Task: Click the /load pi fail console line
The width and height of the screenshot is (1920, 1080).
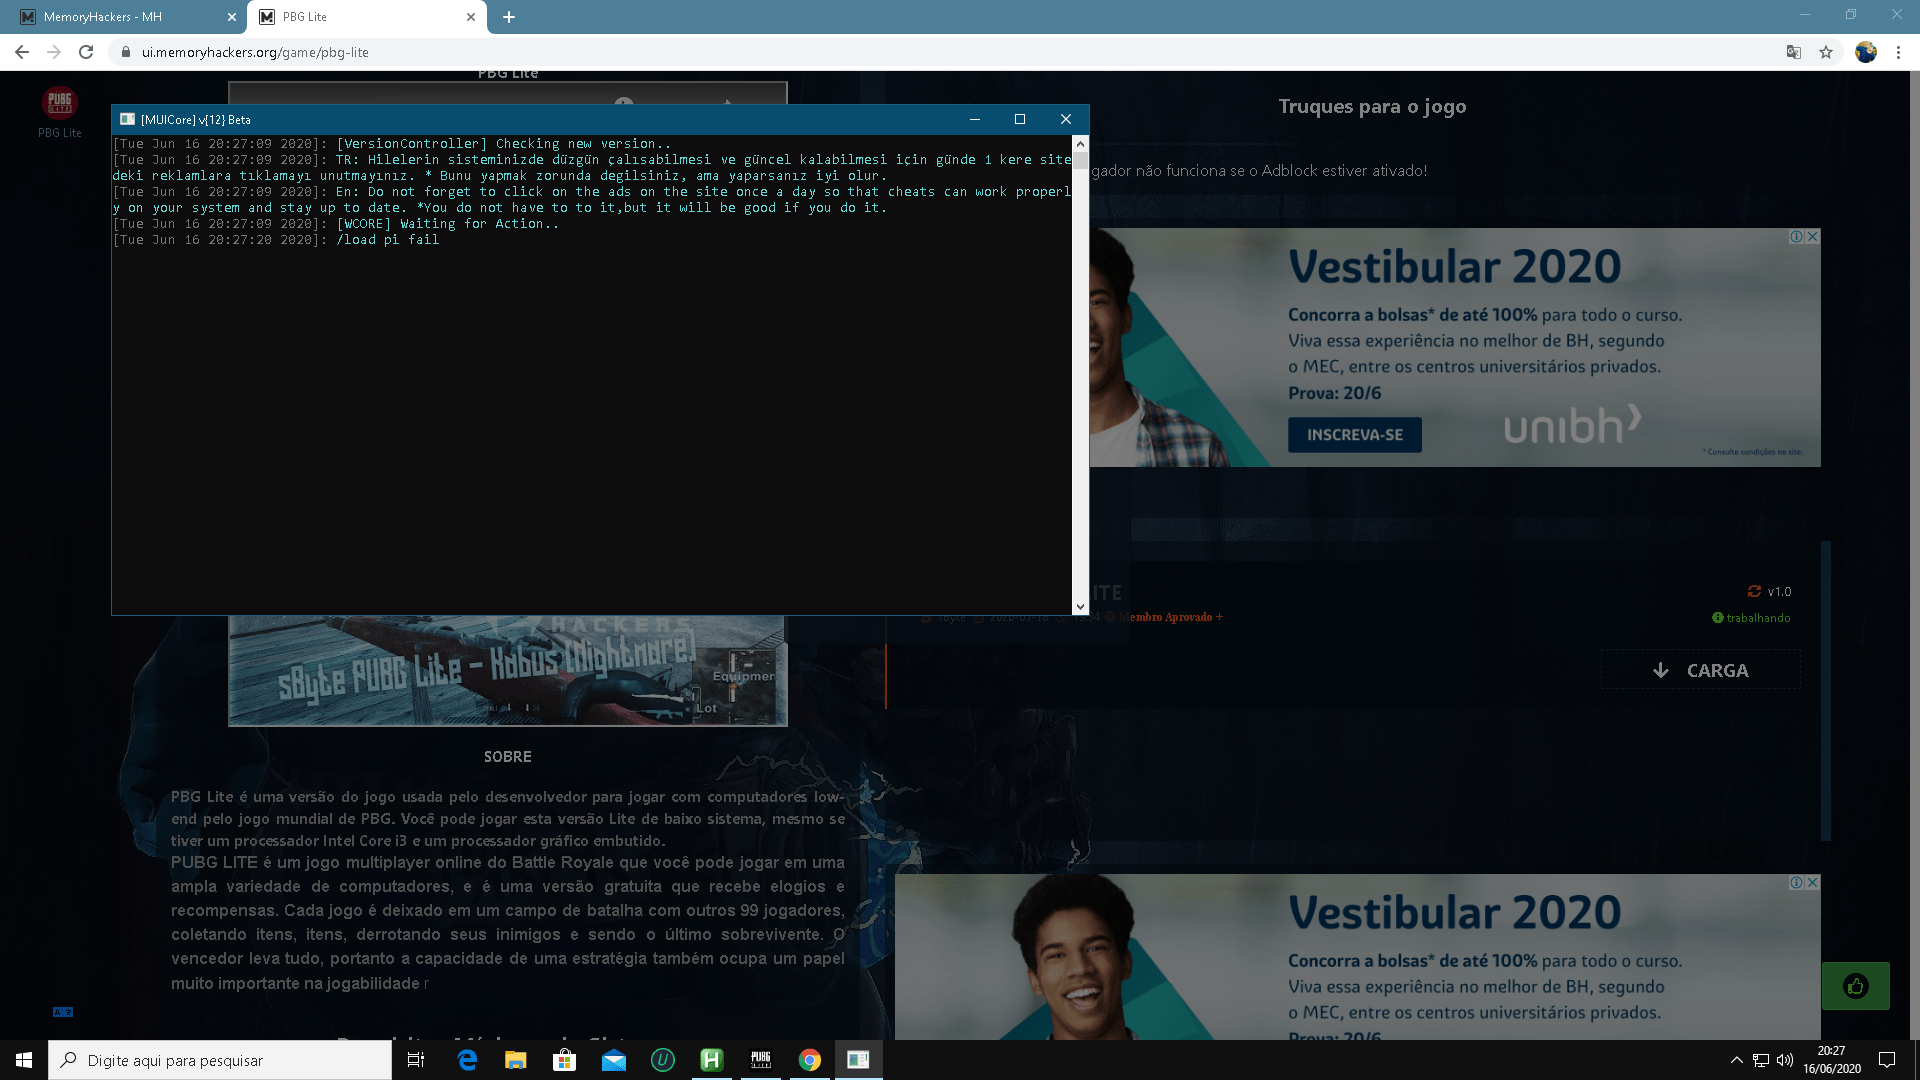Action: point(388,240)
